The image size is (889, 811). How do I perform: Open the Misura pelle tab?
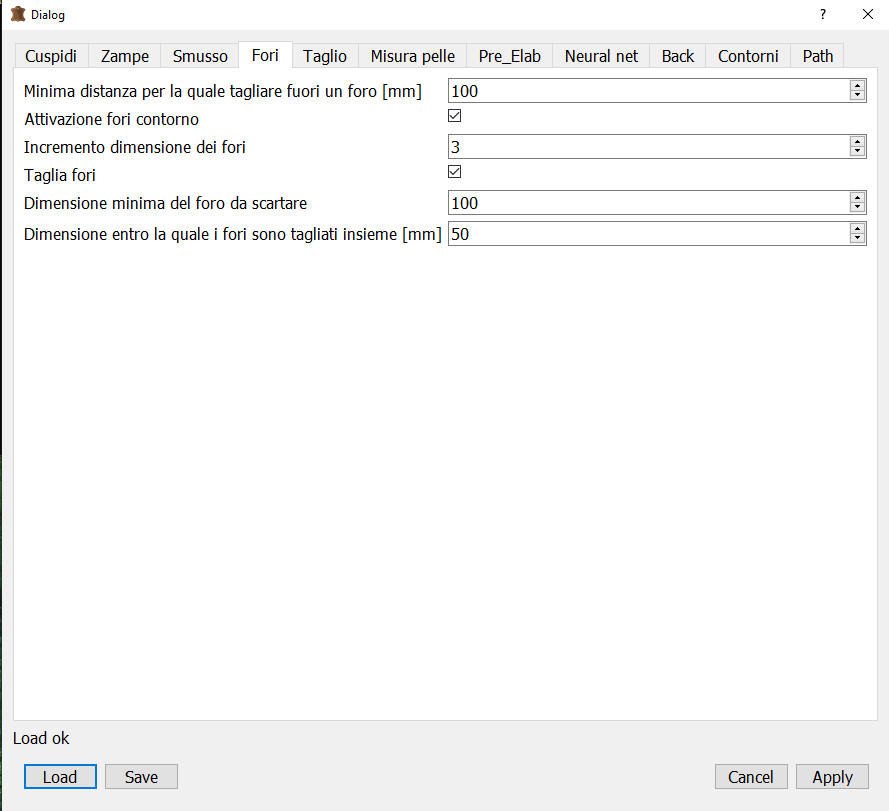412,56
